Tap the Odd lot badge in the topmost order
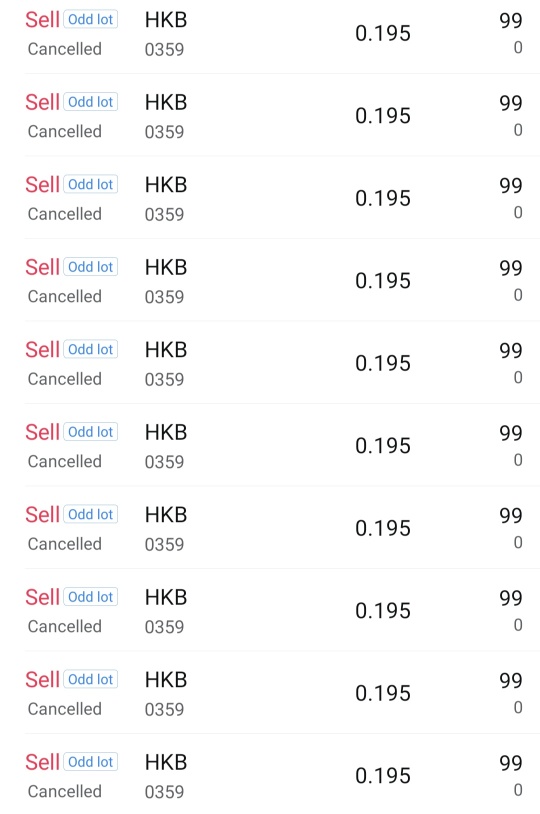The height and width of the screenshot is (814, 540). [91, 19]
